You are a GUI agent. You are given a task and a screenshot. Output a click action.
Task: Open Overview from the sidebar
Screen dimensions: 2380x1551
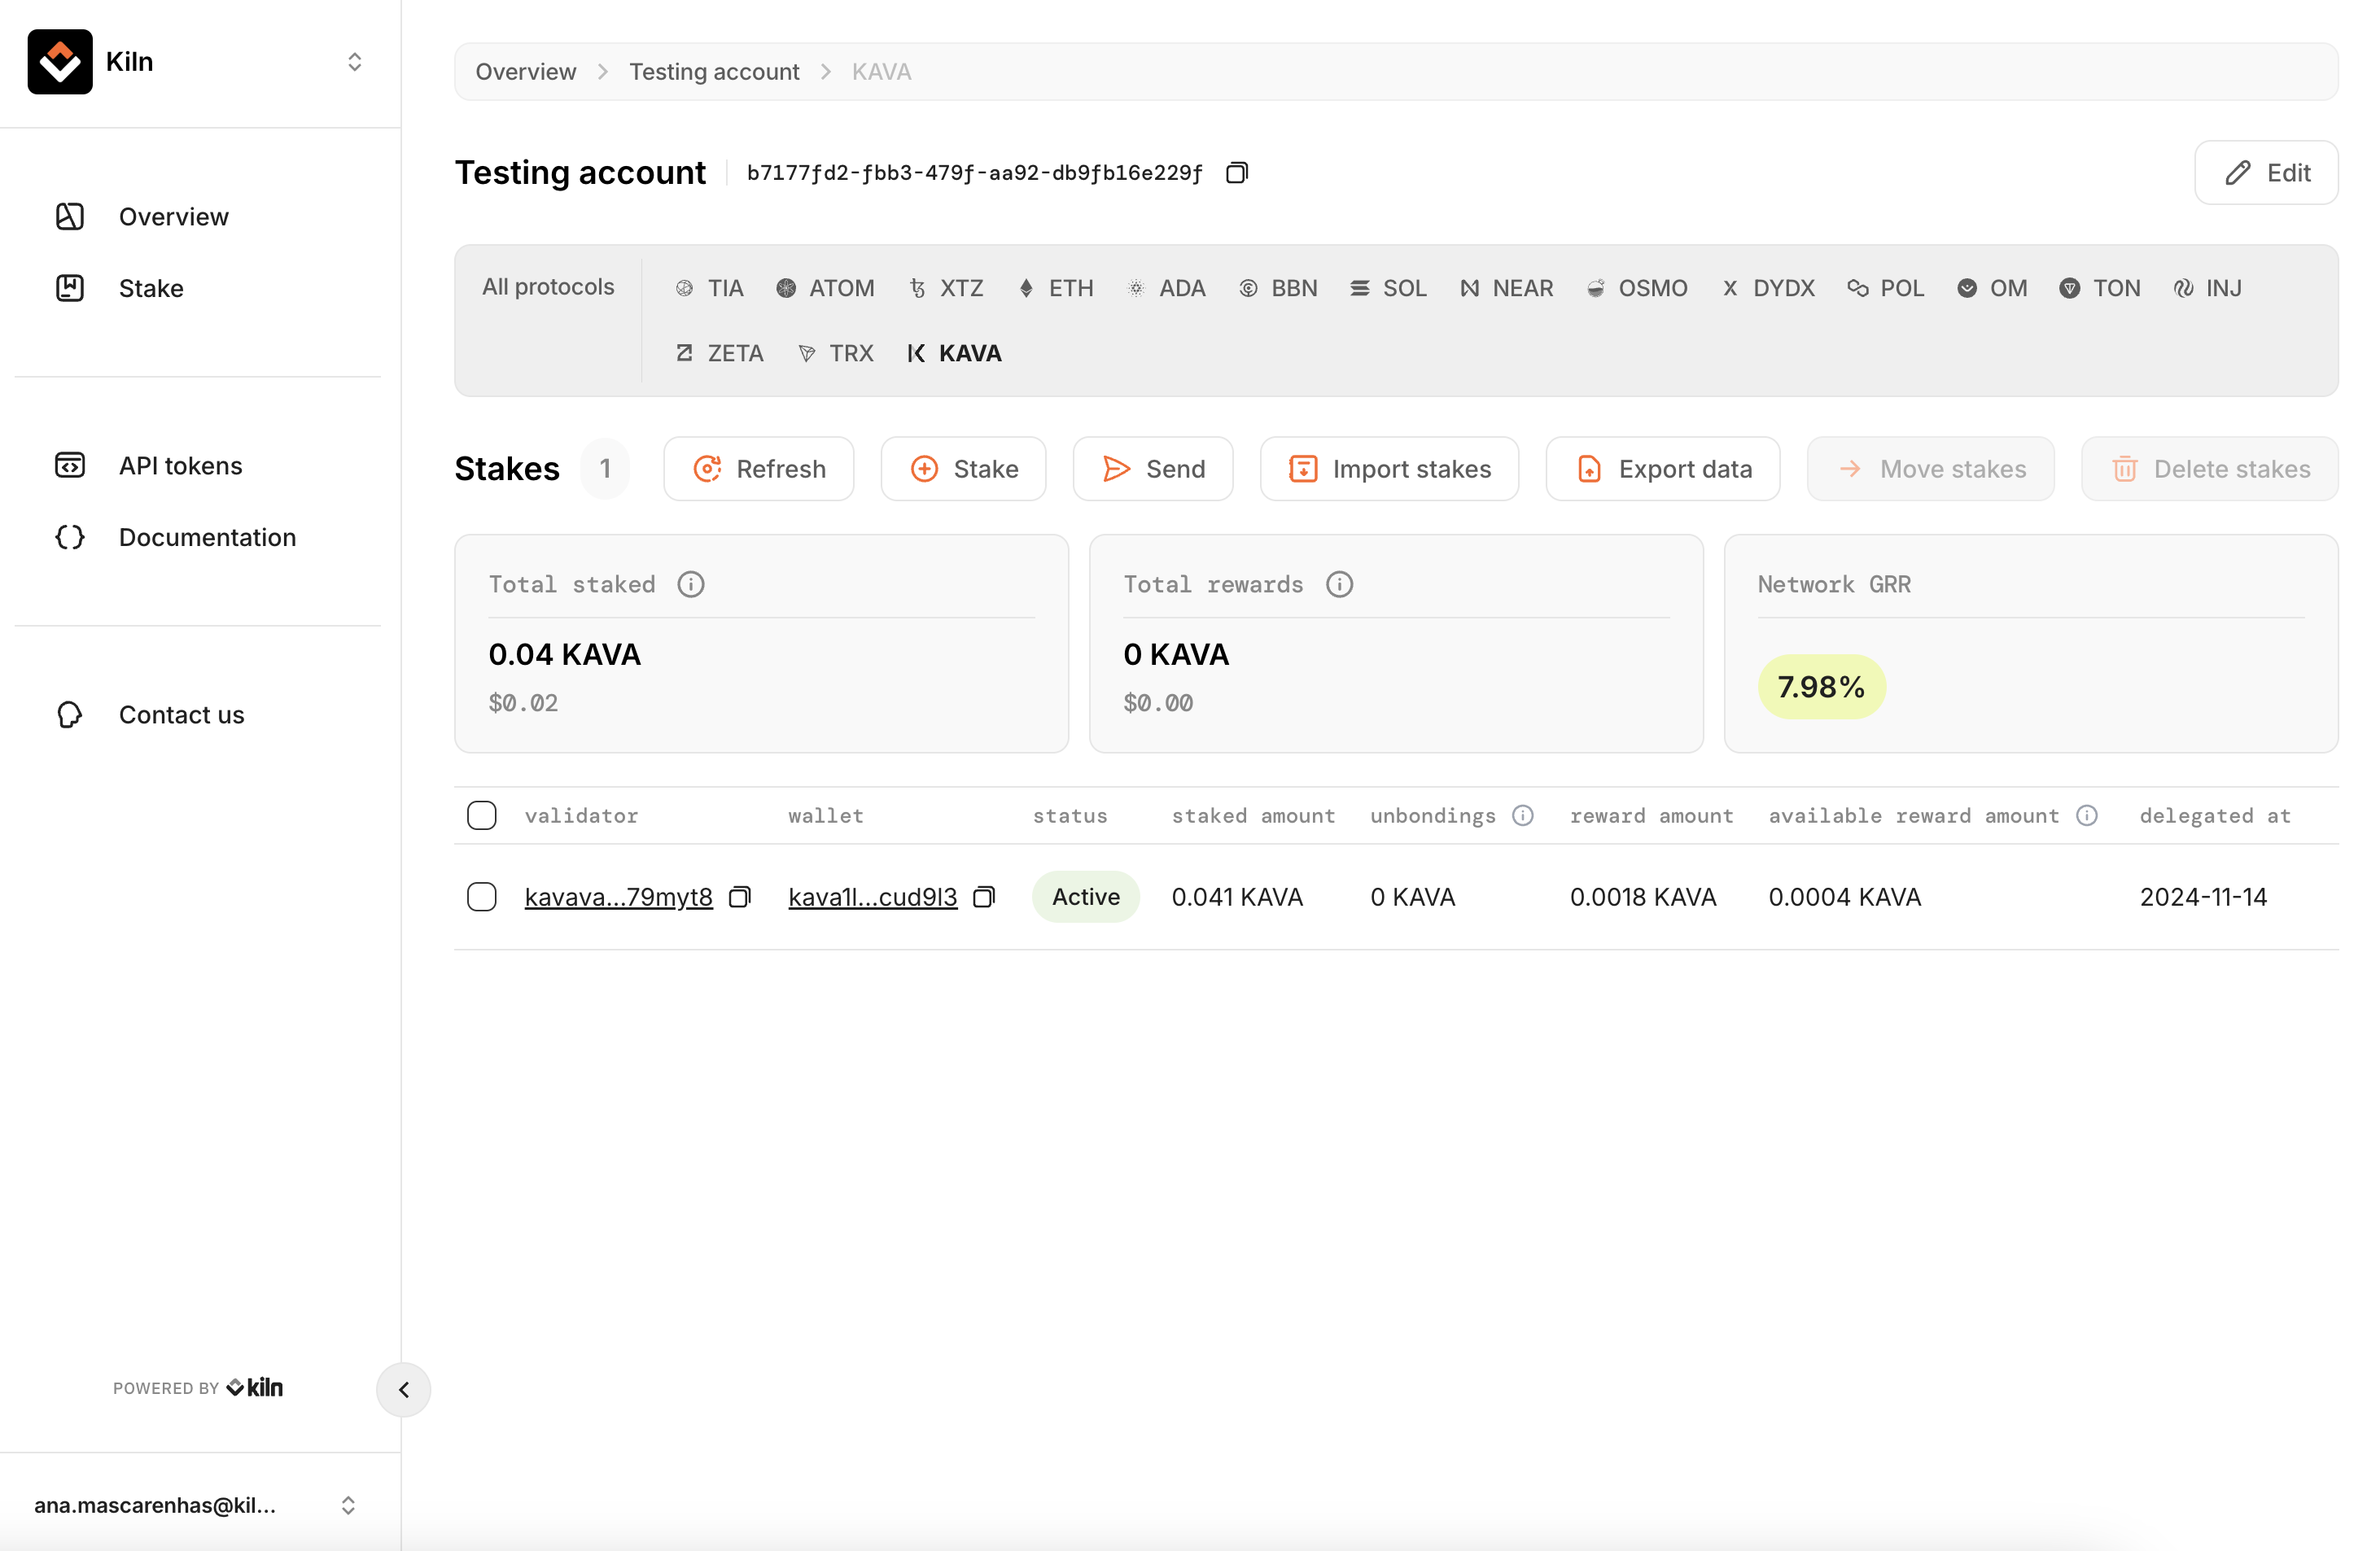(x=173, y=217)
